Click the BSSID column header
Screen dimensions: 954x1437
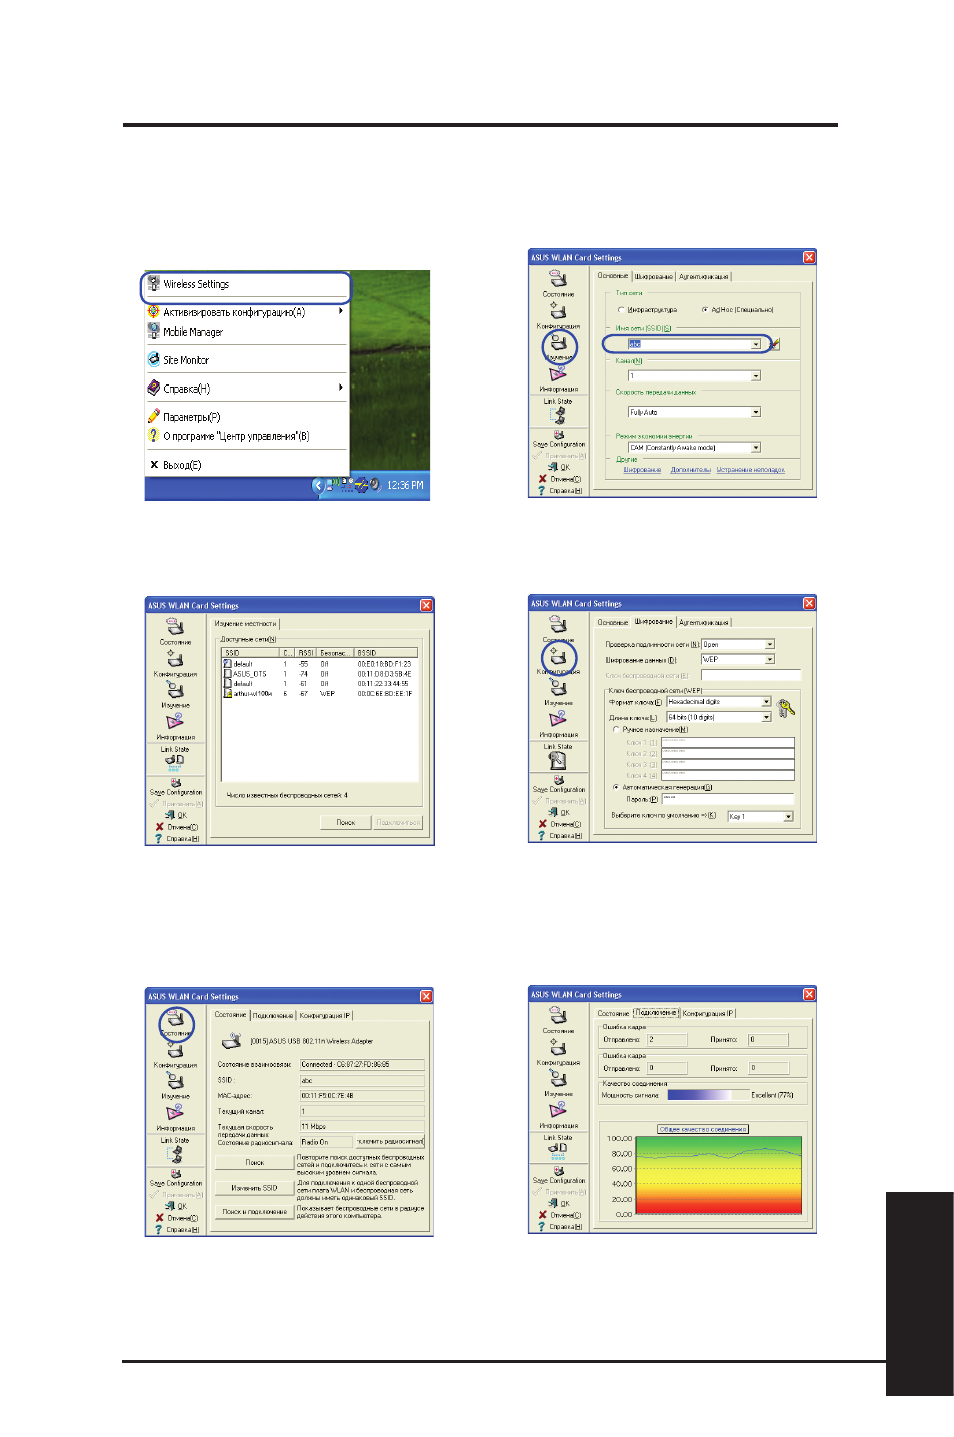pos(386,653)
